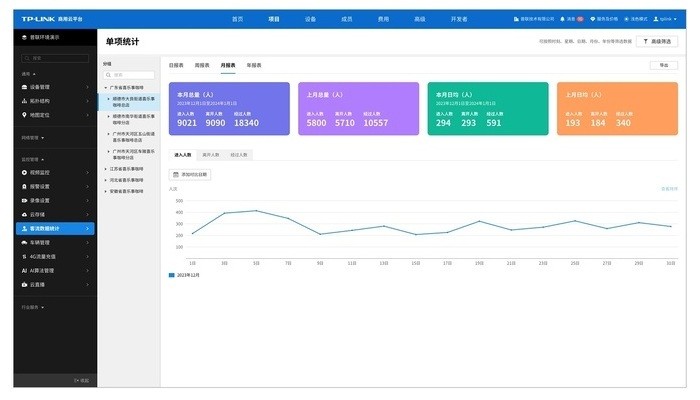Click the 设备管理 sidebar icon
The width and height of the screenshot is (700, 400).
[23, 87]
